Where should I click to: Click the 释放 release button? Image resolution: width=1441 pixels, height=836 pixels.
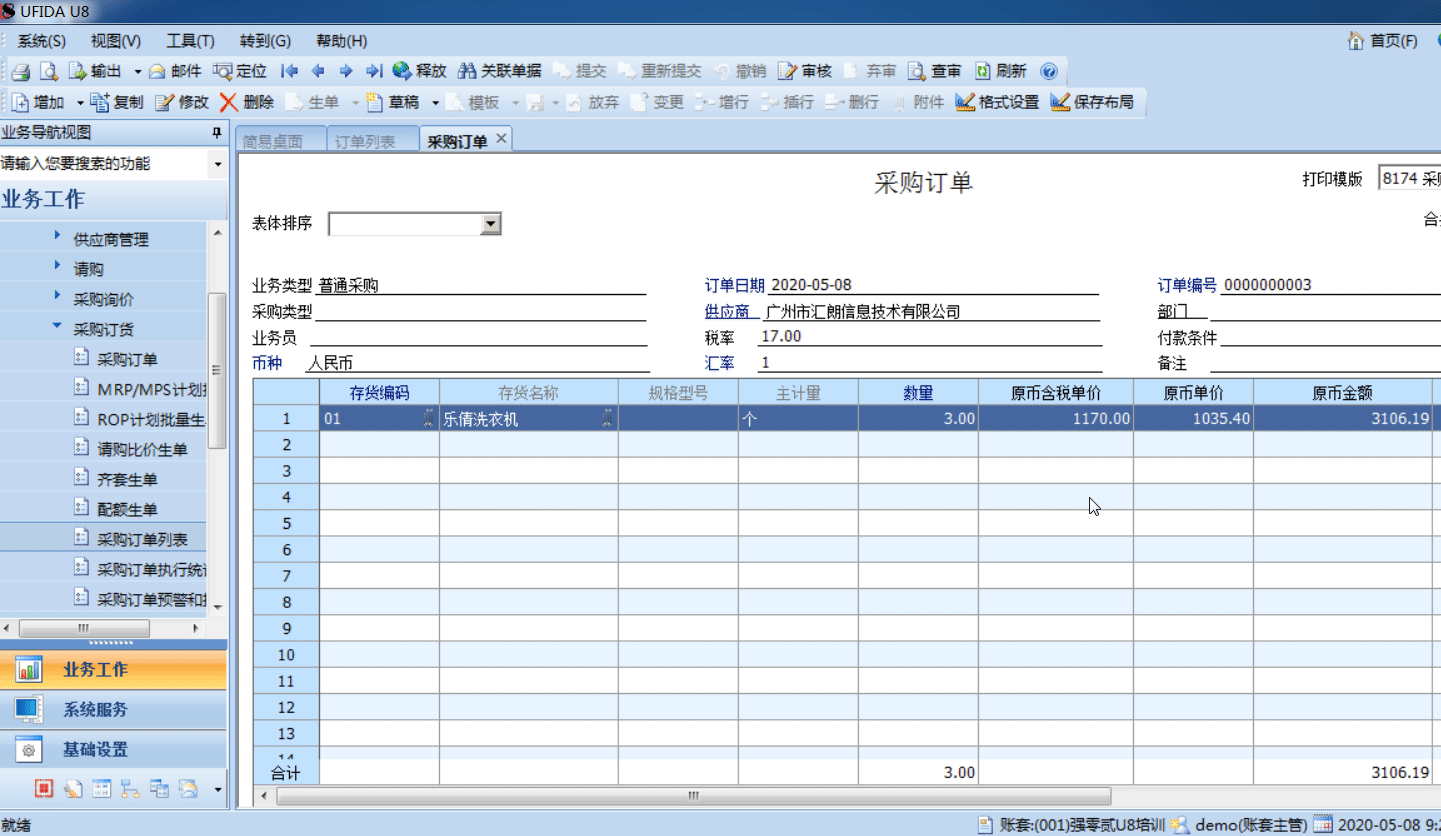[x=419, y=71]
